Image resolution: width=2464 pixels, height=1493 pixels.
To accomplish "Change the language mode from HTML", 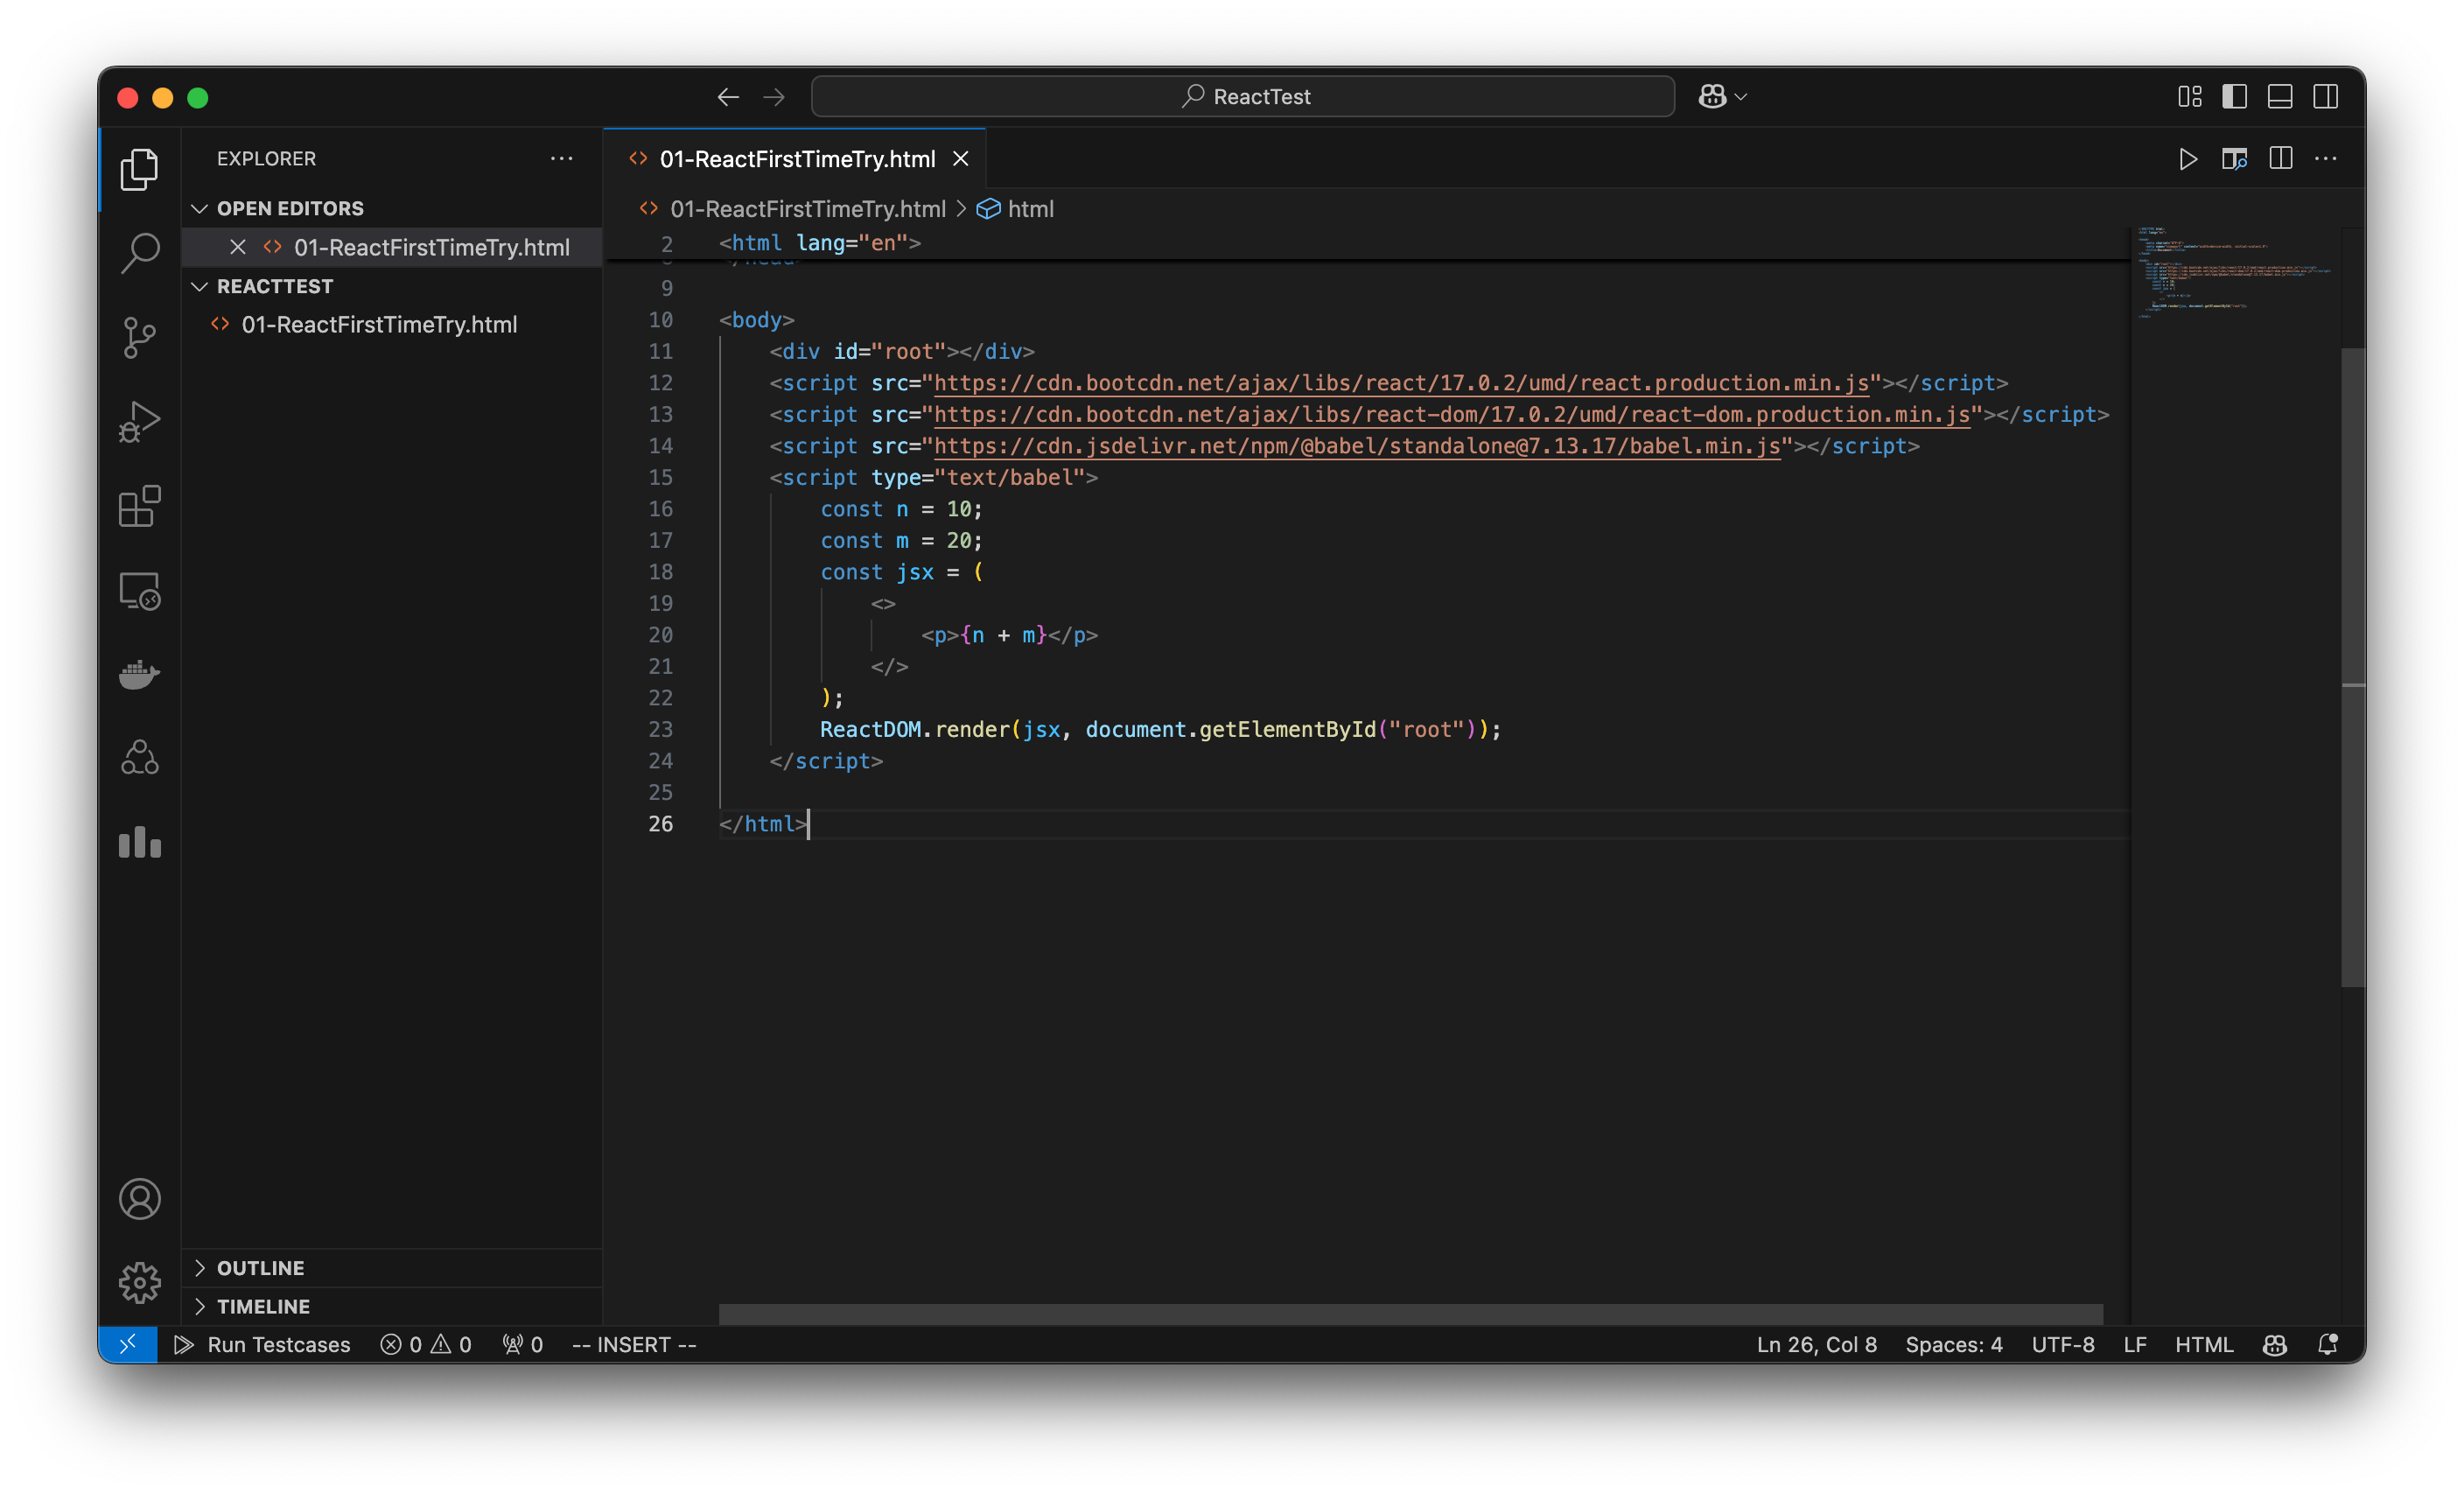I will tap(2205, 1345).
